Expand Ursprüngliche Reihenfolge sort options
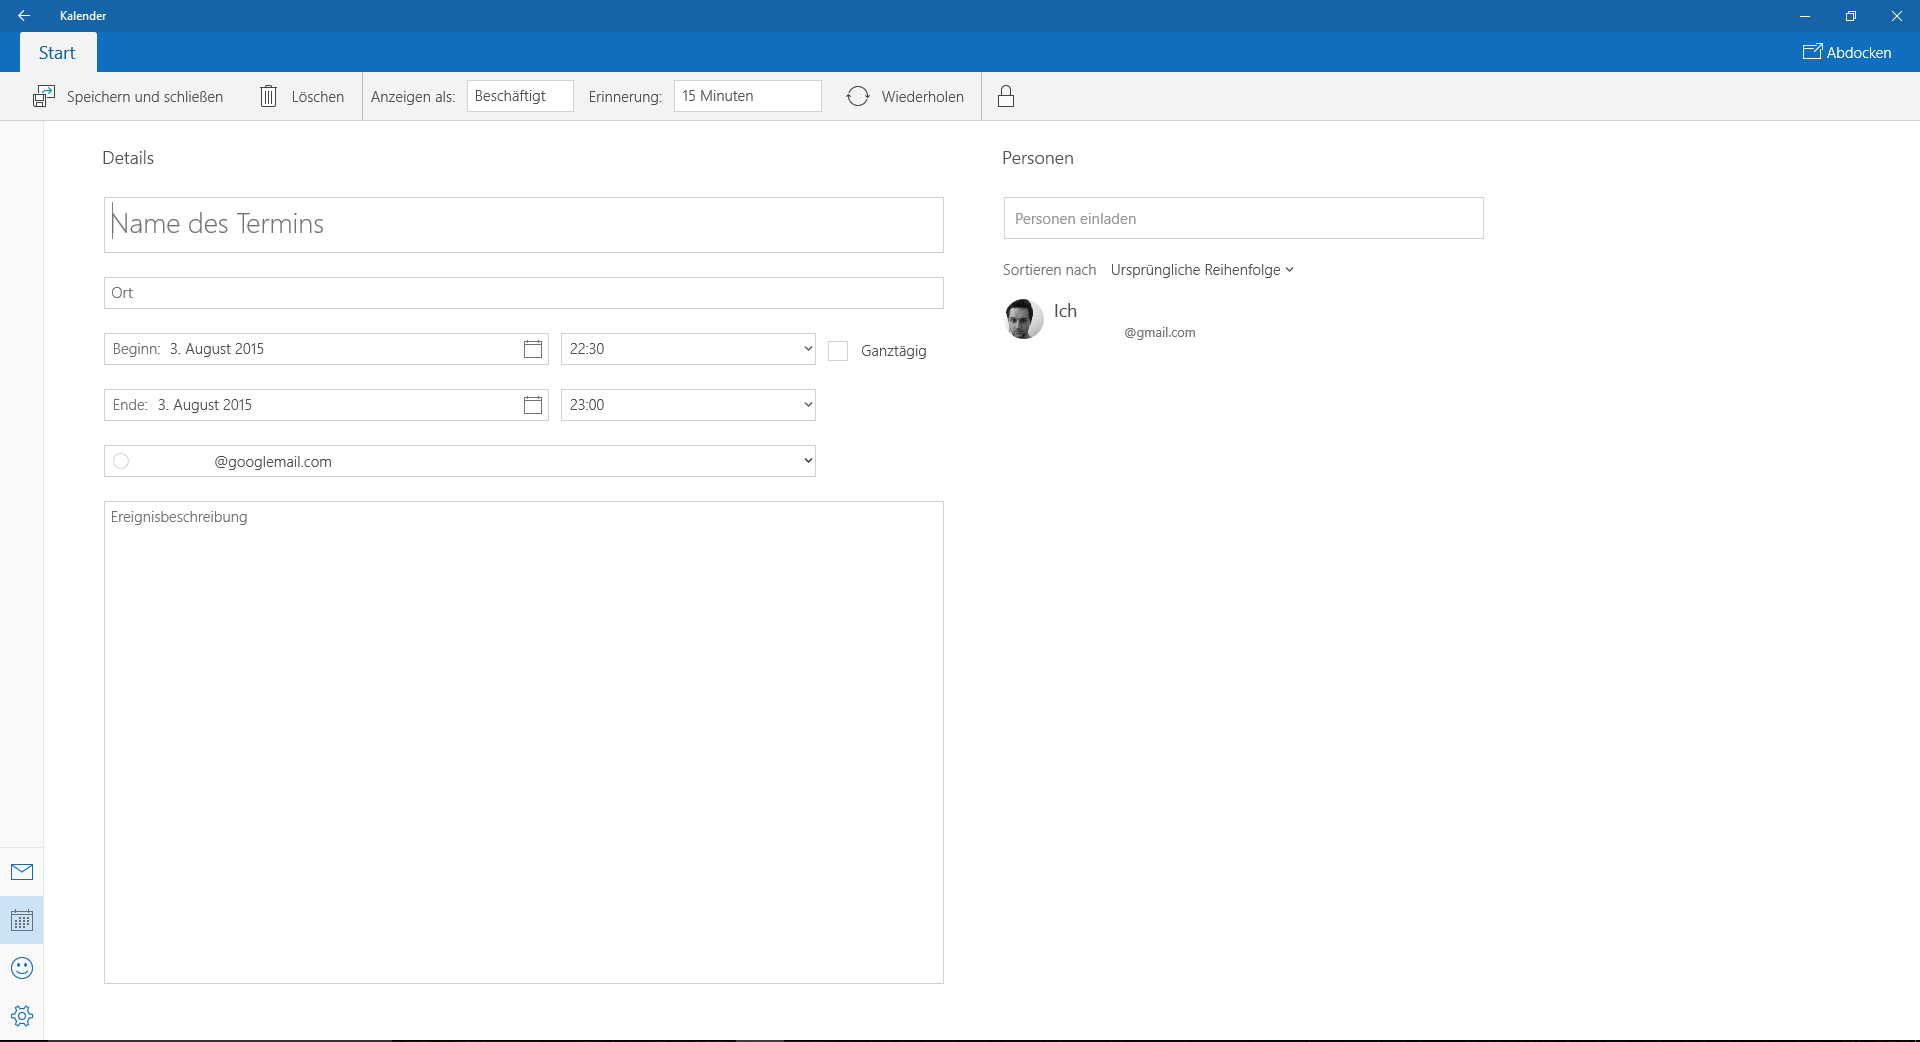1920x1042 pixels. pos(1201,270)
